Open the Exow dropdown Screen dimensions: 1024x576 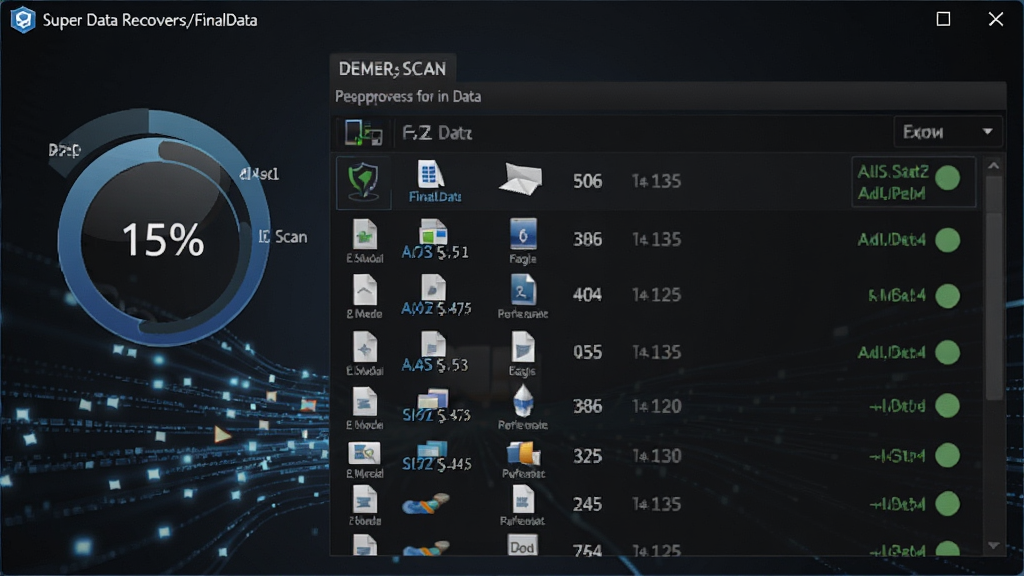(x=947, y=133)
